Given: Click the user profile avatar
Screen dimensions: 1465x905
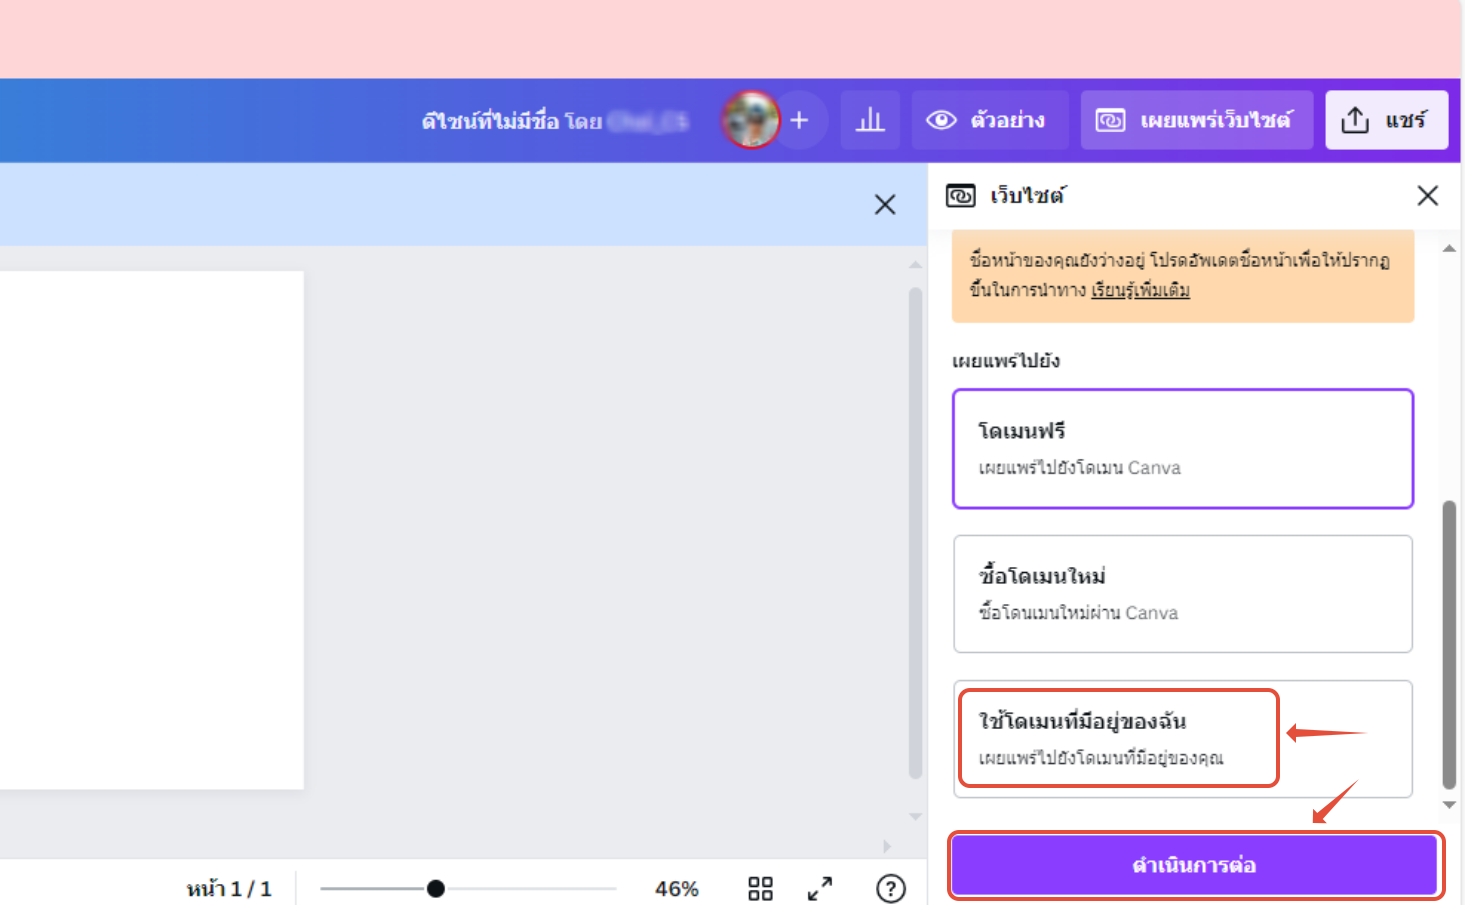Looking at the screenshot, I should [x=751, y=120].
